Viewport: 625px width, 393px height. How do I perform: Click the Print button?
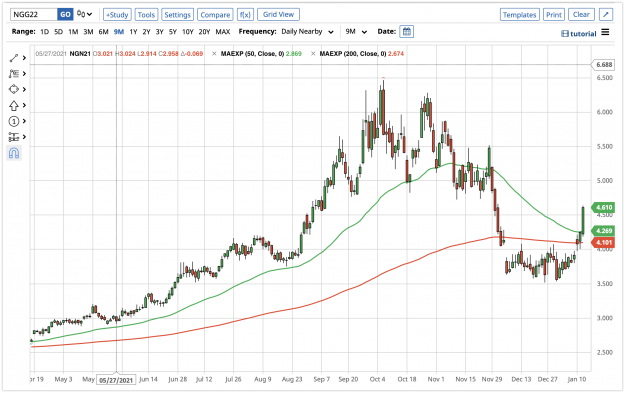554,15
